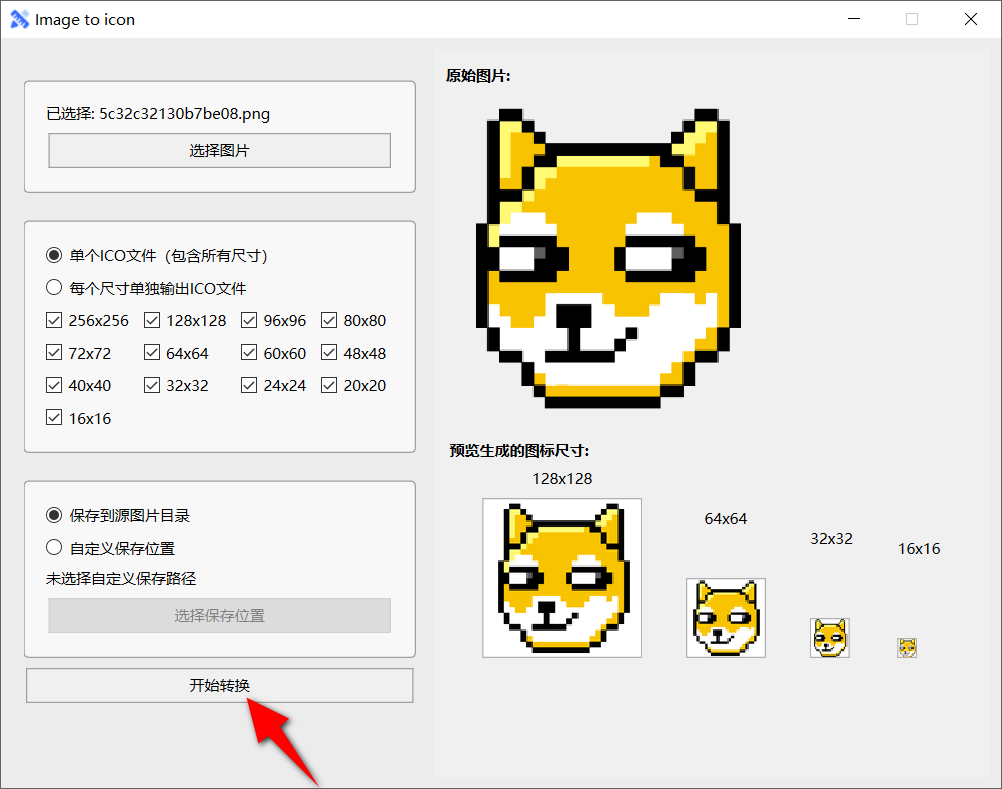Click the Image to icon app logo

[x=20, y=19]
